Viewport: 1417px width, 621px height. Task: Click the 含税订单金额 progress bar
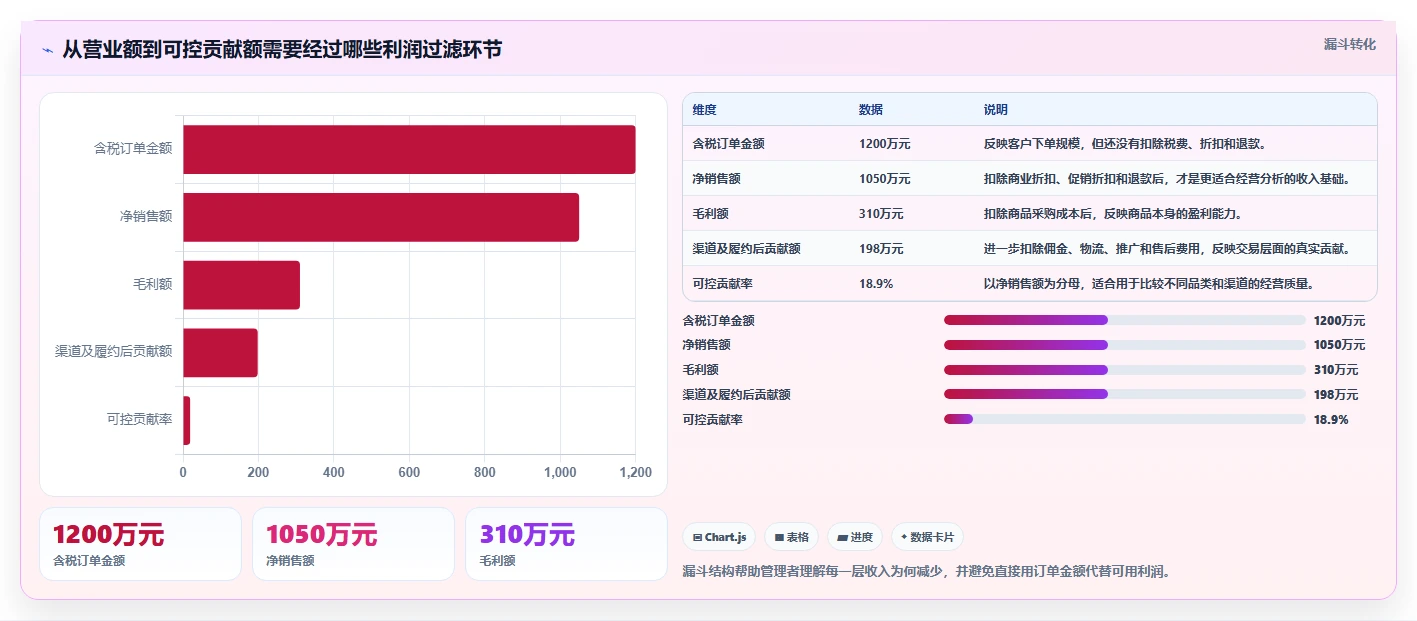(1124, 320)
